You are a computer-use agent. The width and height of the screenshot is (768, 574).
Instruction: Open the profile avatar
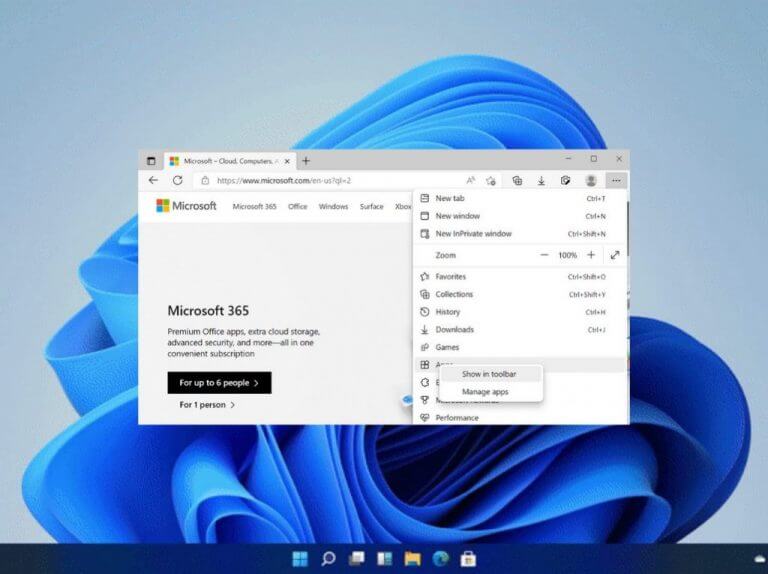click(591, 181)
